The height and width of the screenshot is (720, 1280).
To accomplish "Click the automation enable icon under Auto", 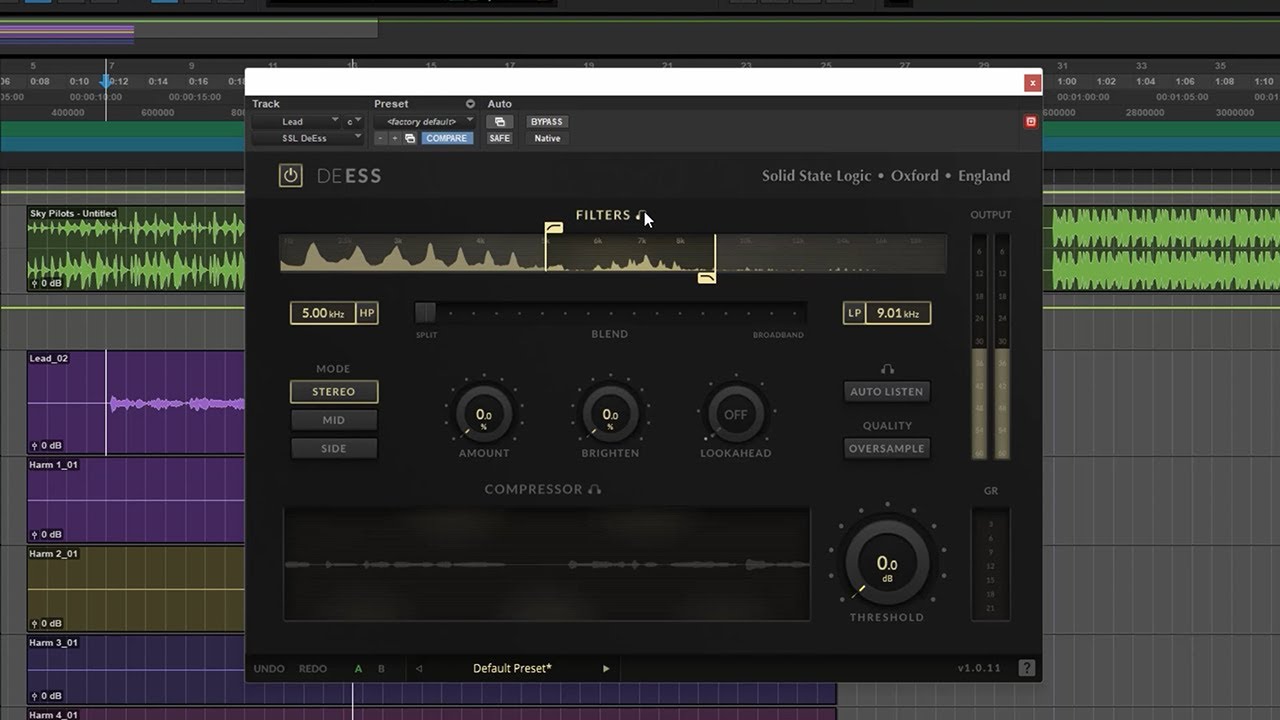I will (x=499, y=122).
